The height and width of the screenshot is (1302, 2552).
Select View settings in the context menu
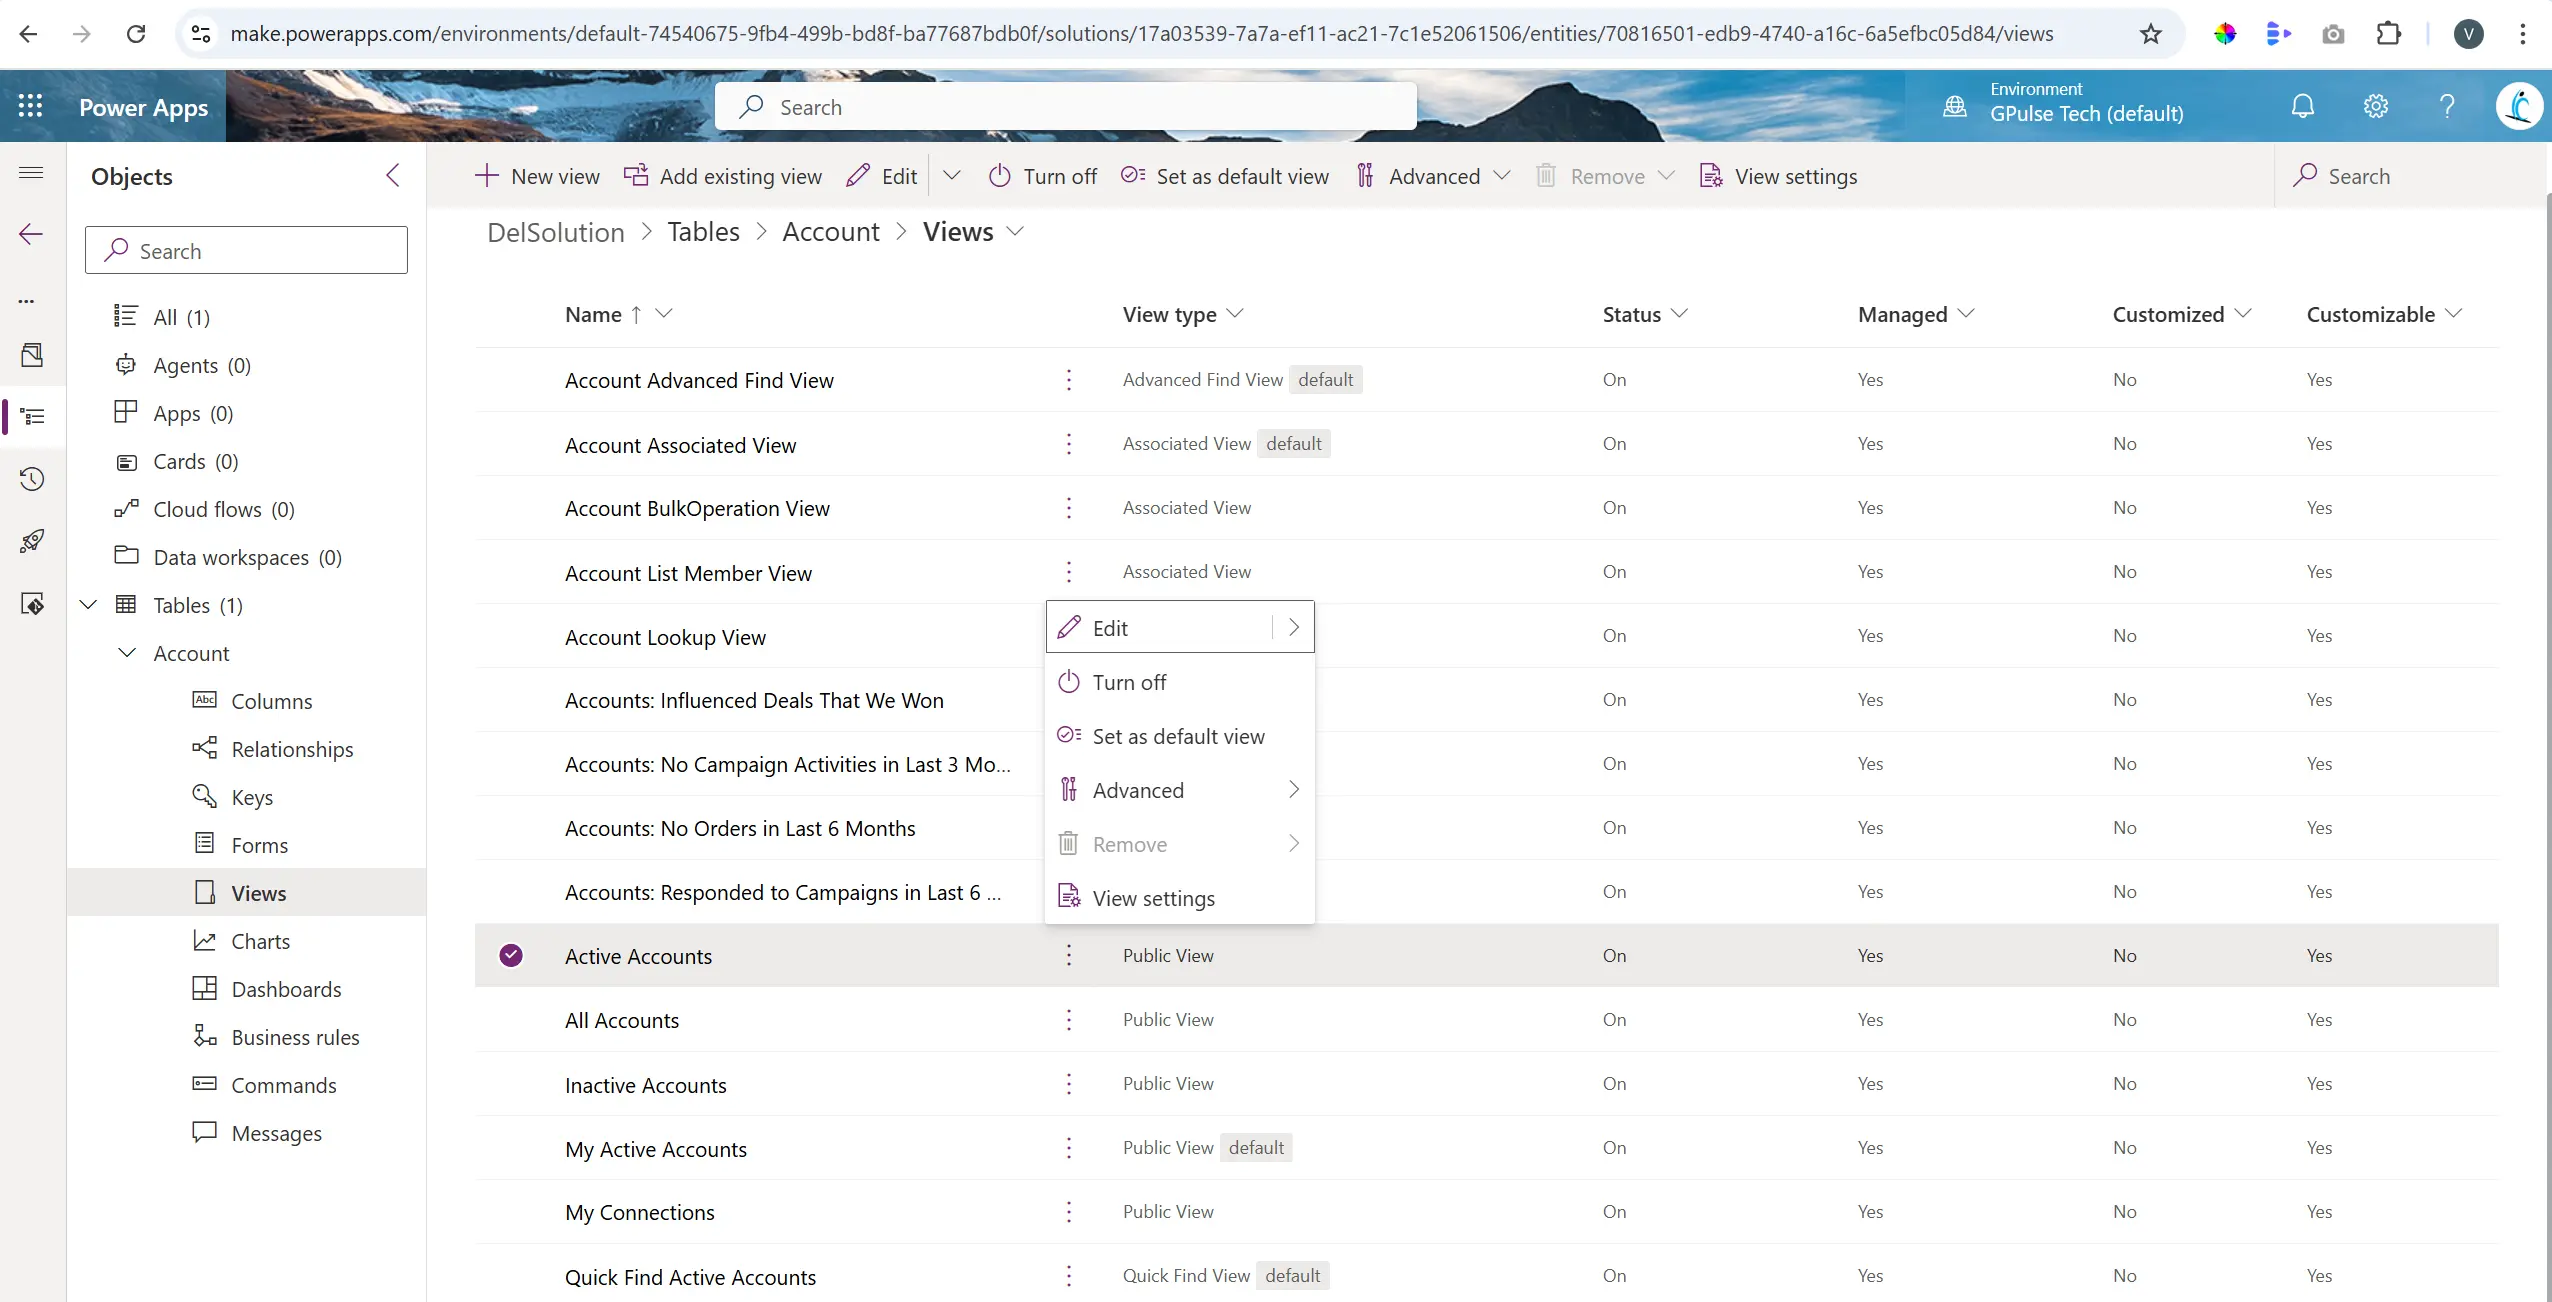[1154, 897]
